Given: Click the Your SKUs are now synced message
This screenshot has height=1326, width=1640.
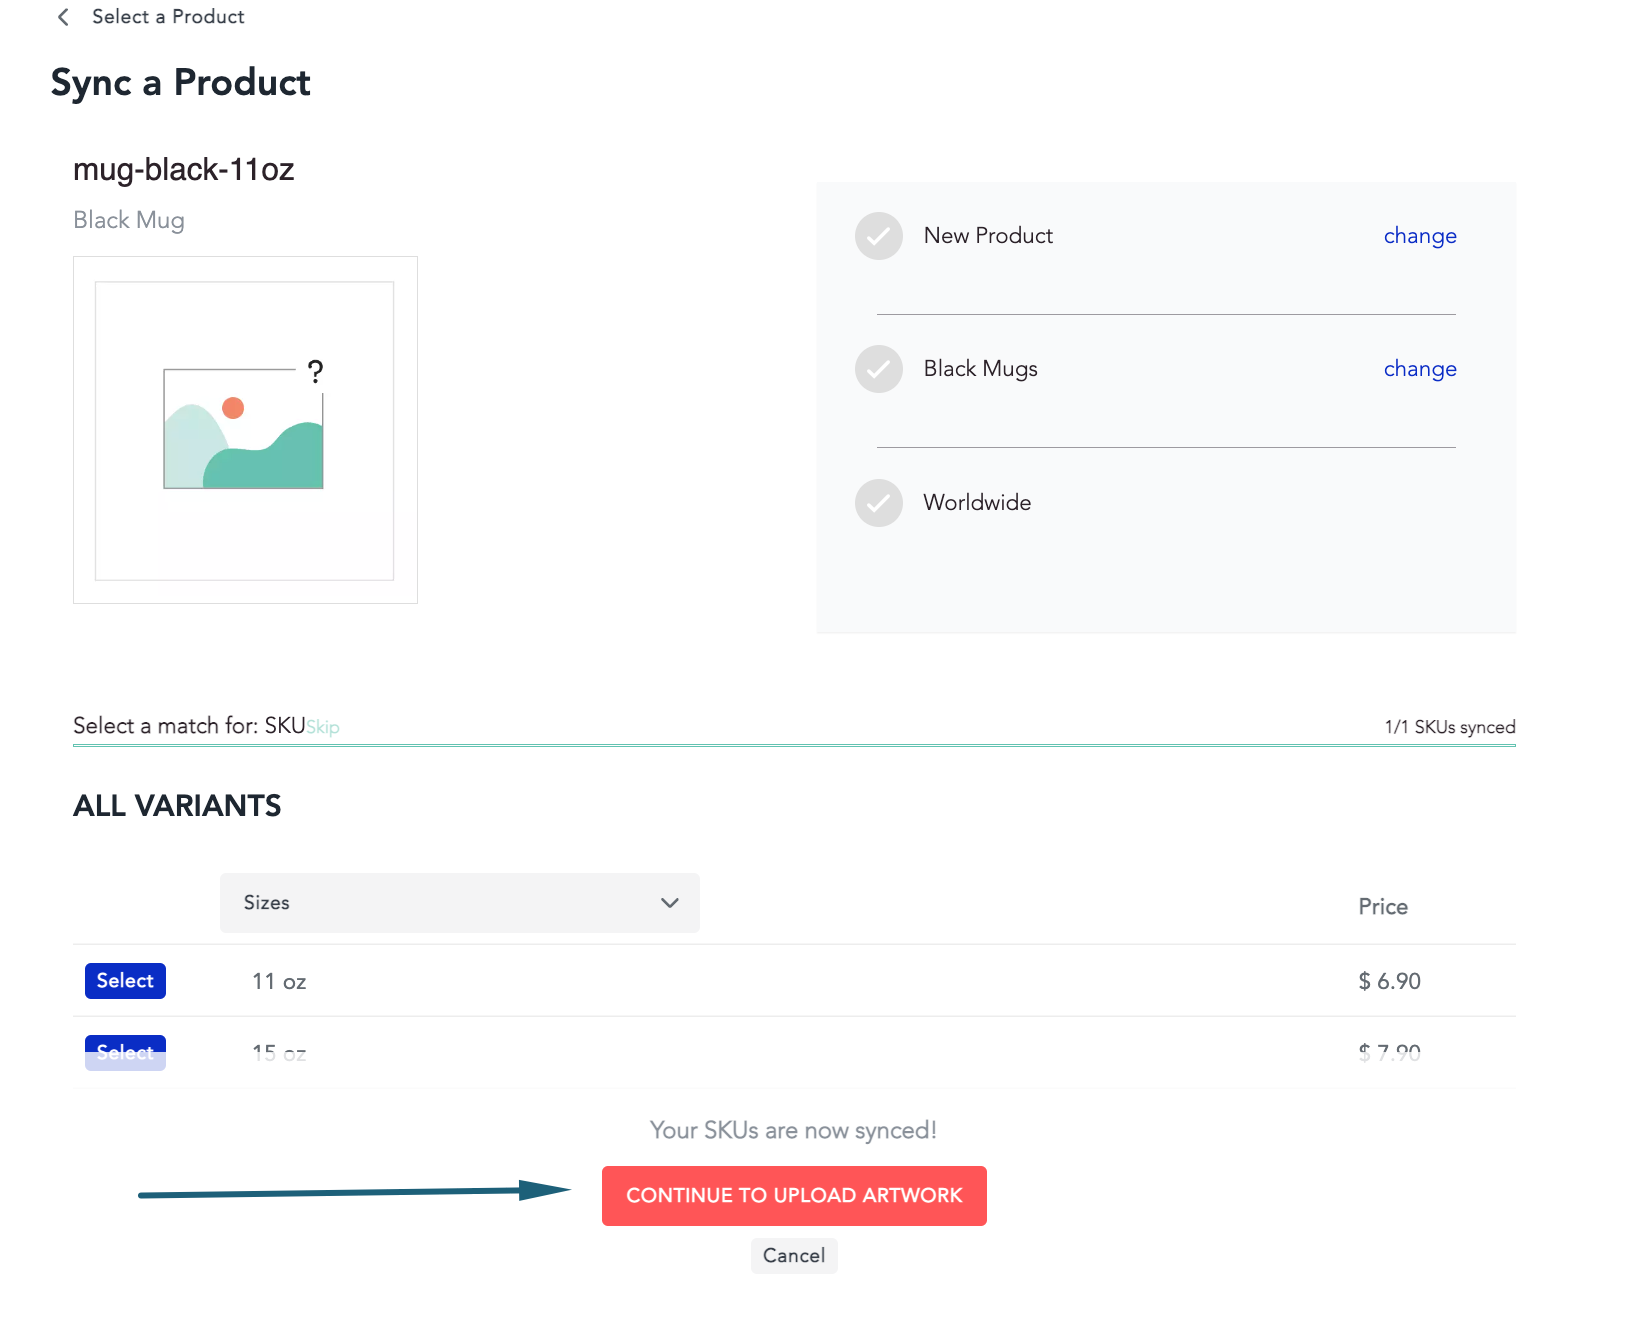Looking at the screenshot, I should tap(793, 1131).
